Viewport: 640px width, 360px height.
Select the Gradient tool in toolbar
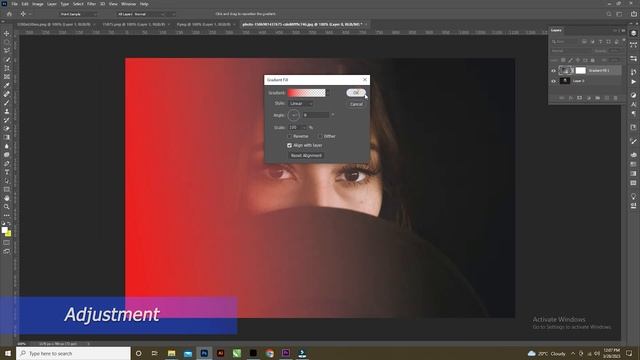[7, 138]
